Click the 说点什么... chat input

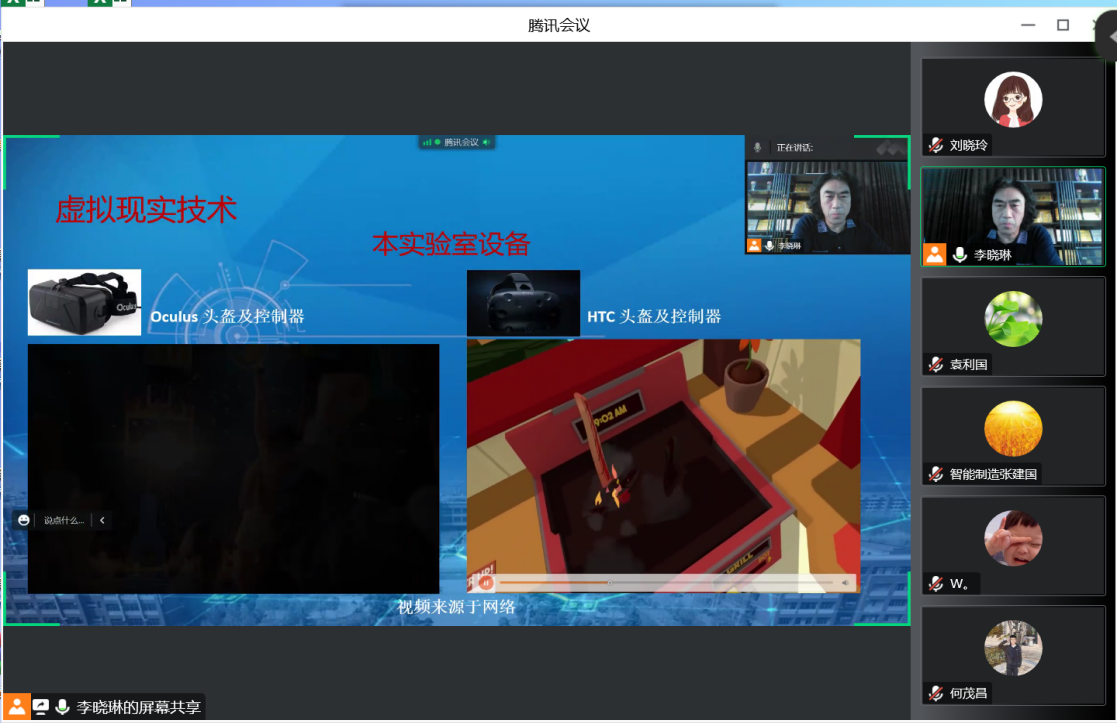point(64,520)
